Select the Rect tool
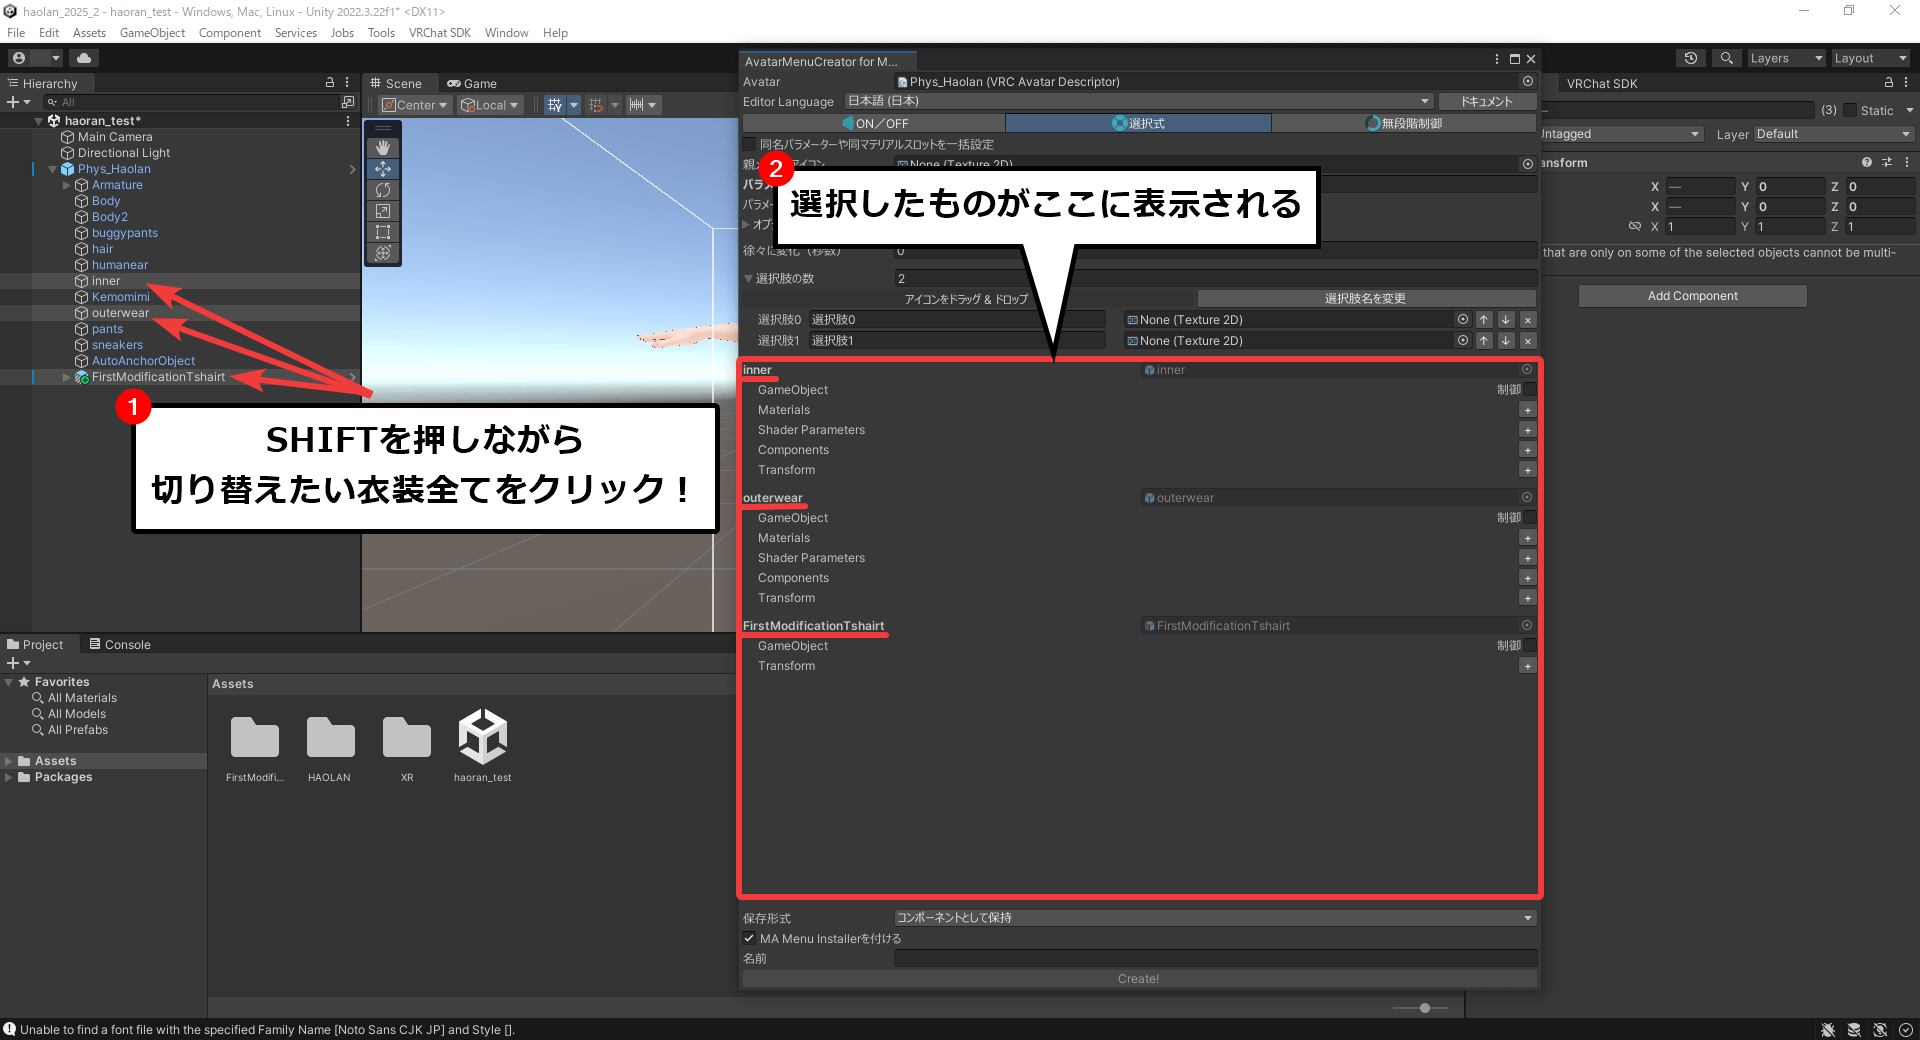This screenshot has width=1920, height=1040. coord(383,232)
